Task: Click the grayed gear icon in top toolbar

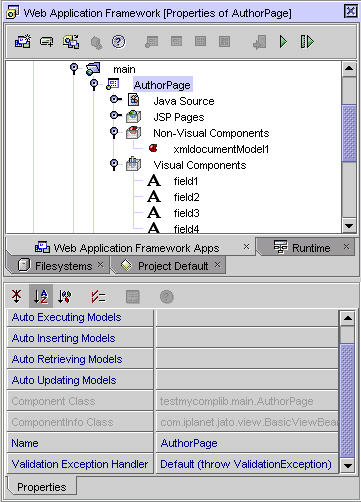Action: pos(96,42)
